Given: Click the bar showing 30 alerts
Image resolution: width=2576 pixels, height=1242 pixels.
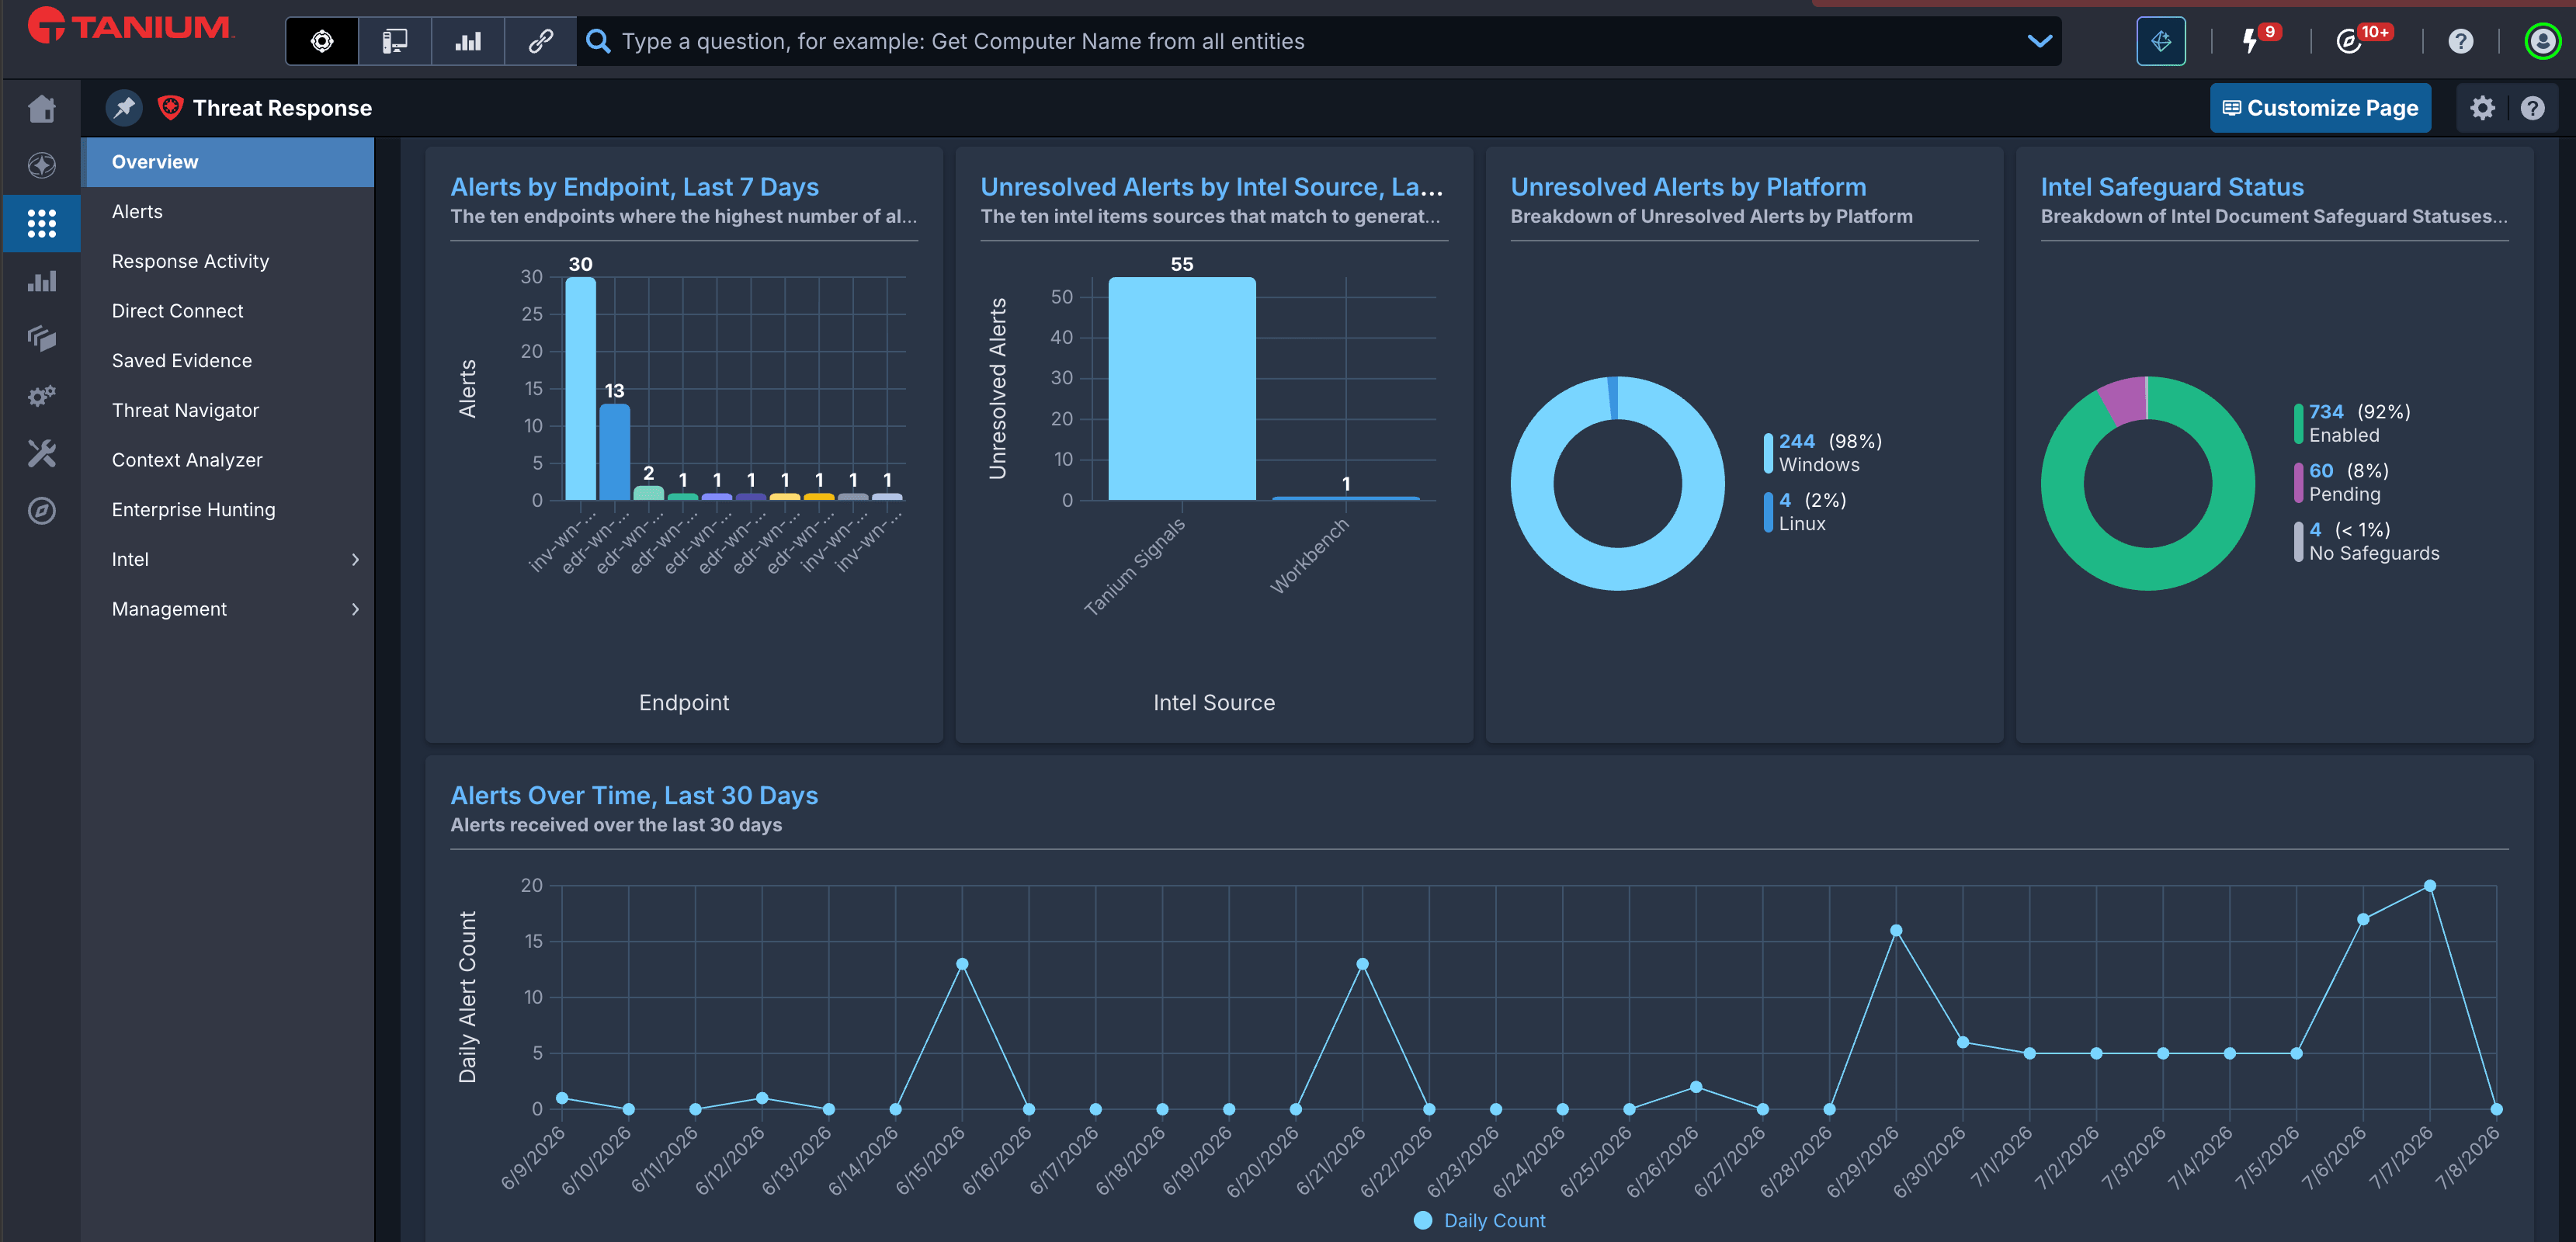Looking at the screenshot, I should (580, 388).
